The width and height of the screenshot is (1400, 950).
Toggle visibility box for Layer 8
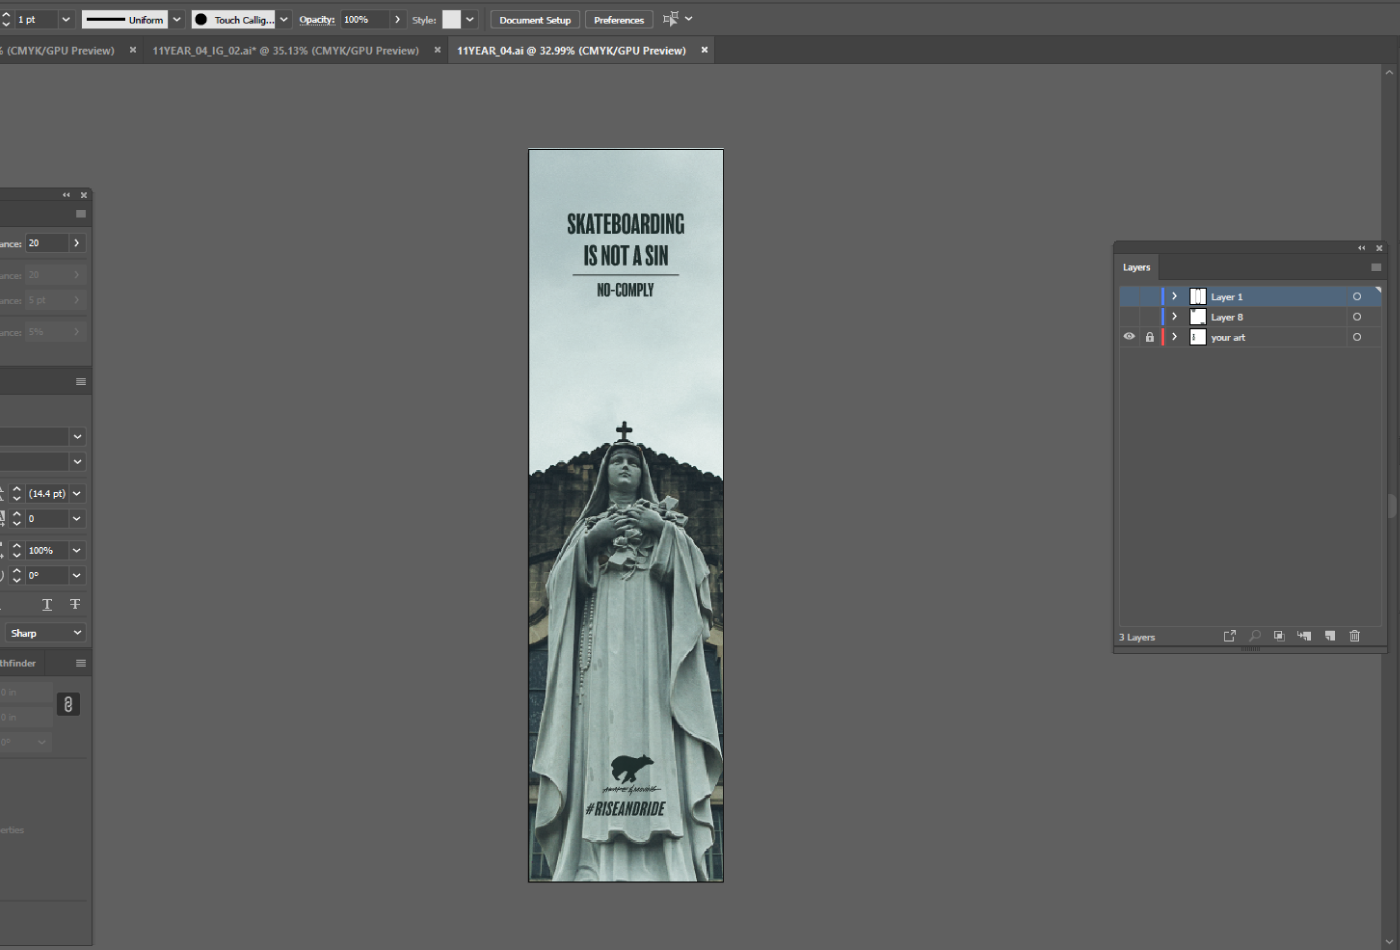click(1129, 317)
